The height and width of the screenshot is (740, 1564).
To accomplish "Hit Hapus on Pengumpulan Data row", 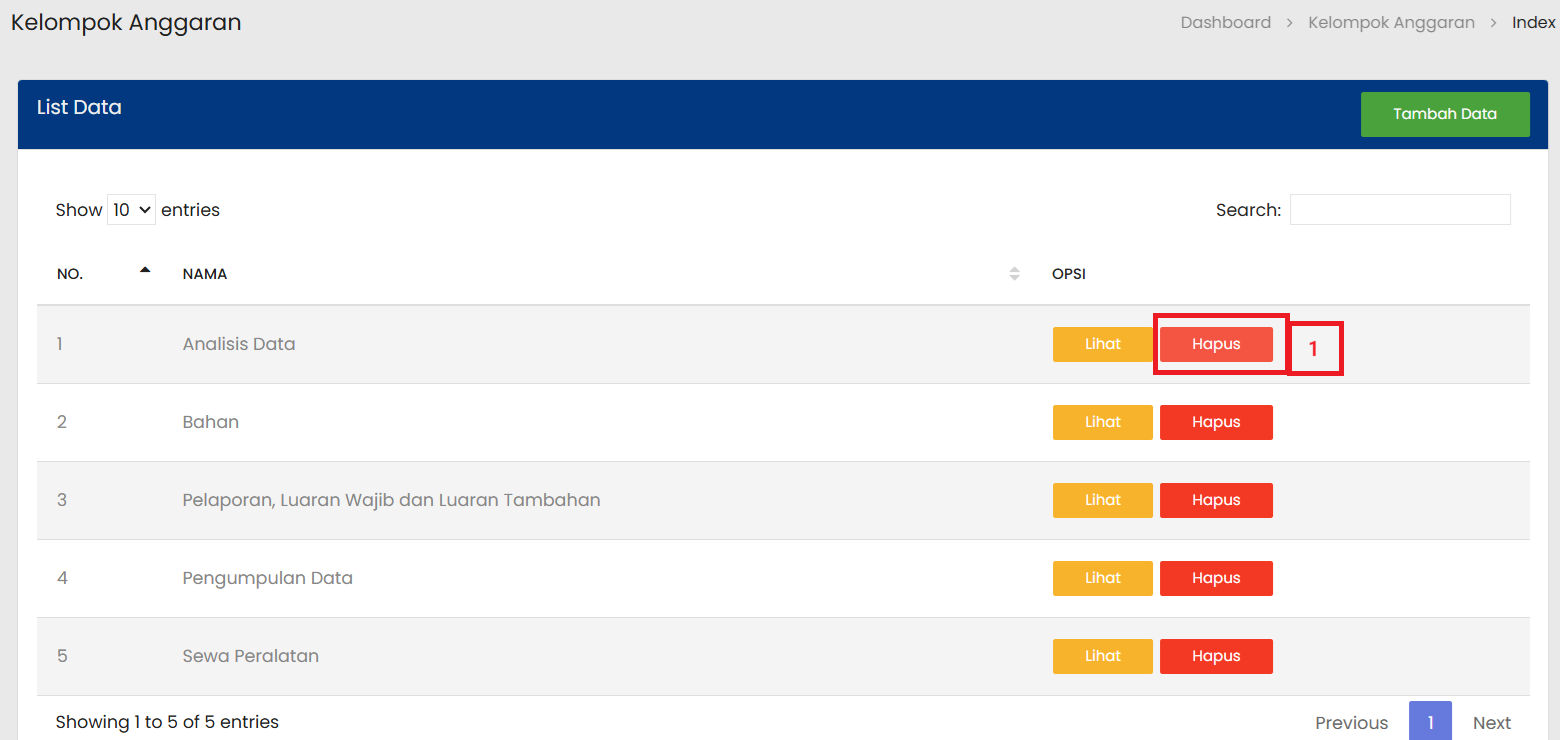I will [x=1215, y=578].
